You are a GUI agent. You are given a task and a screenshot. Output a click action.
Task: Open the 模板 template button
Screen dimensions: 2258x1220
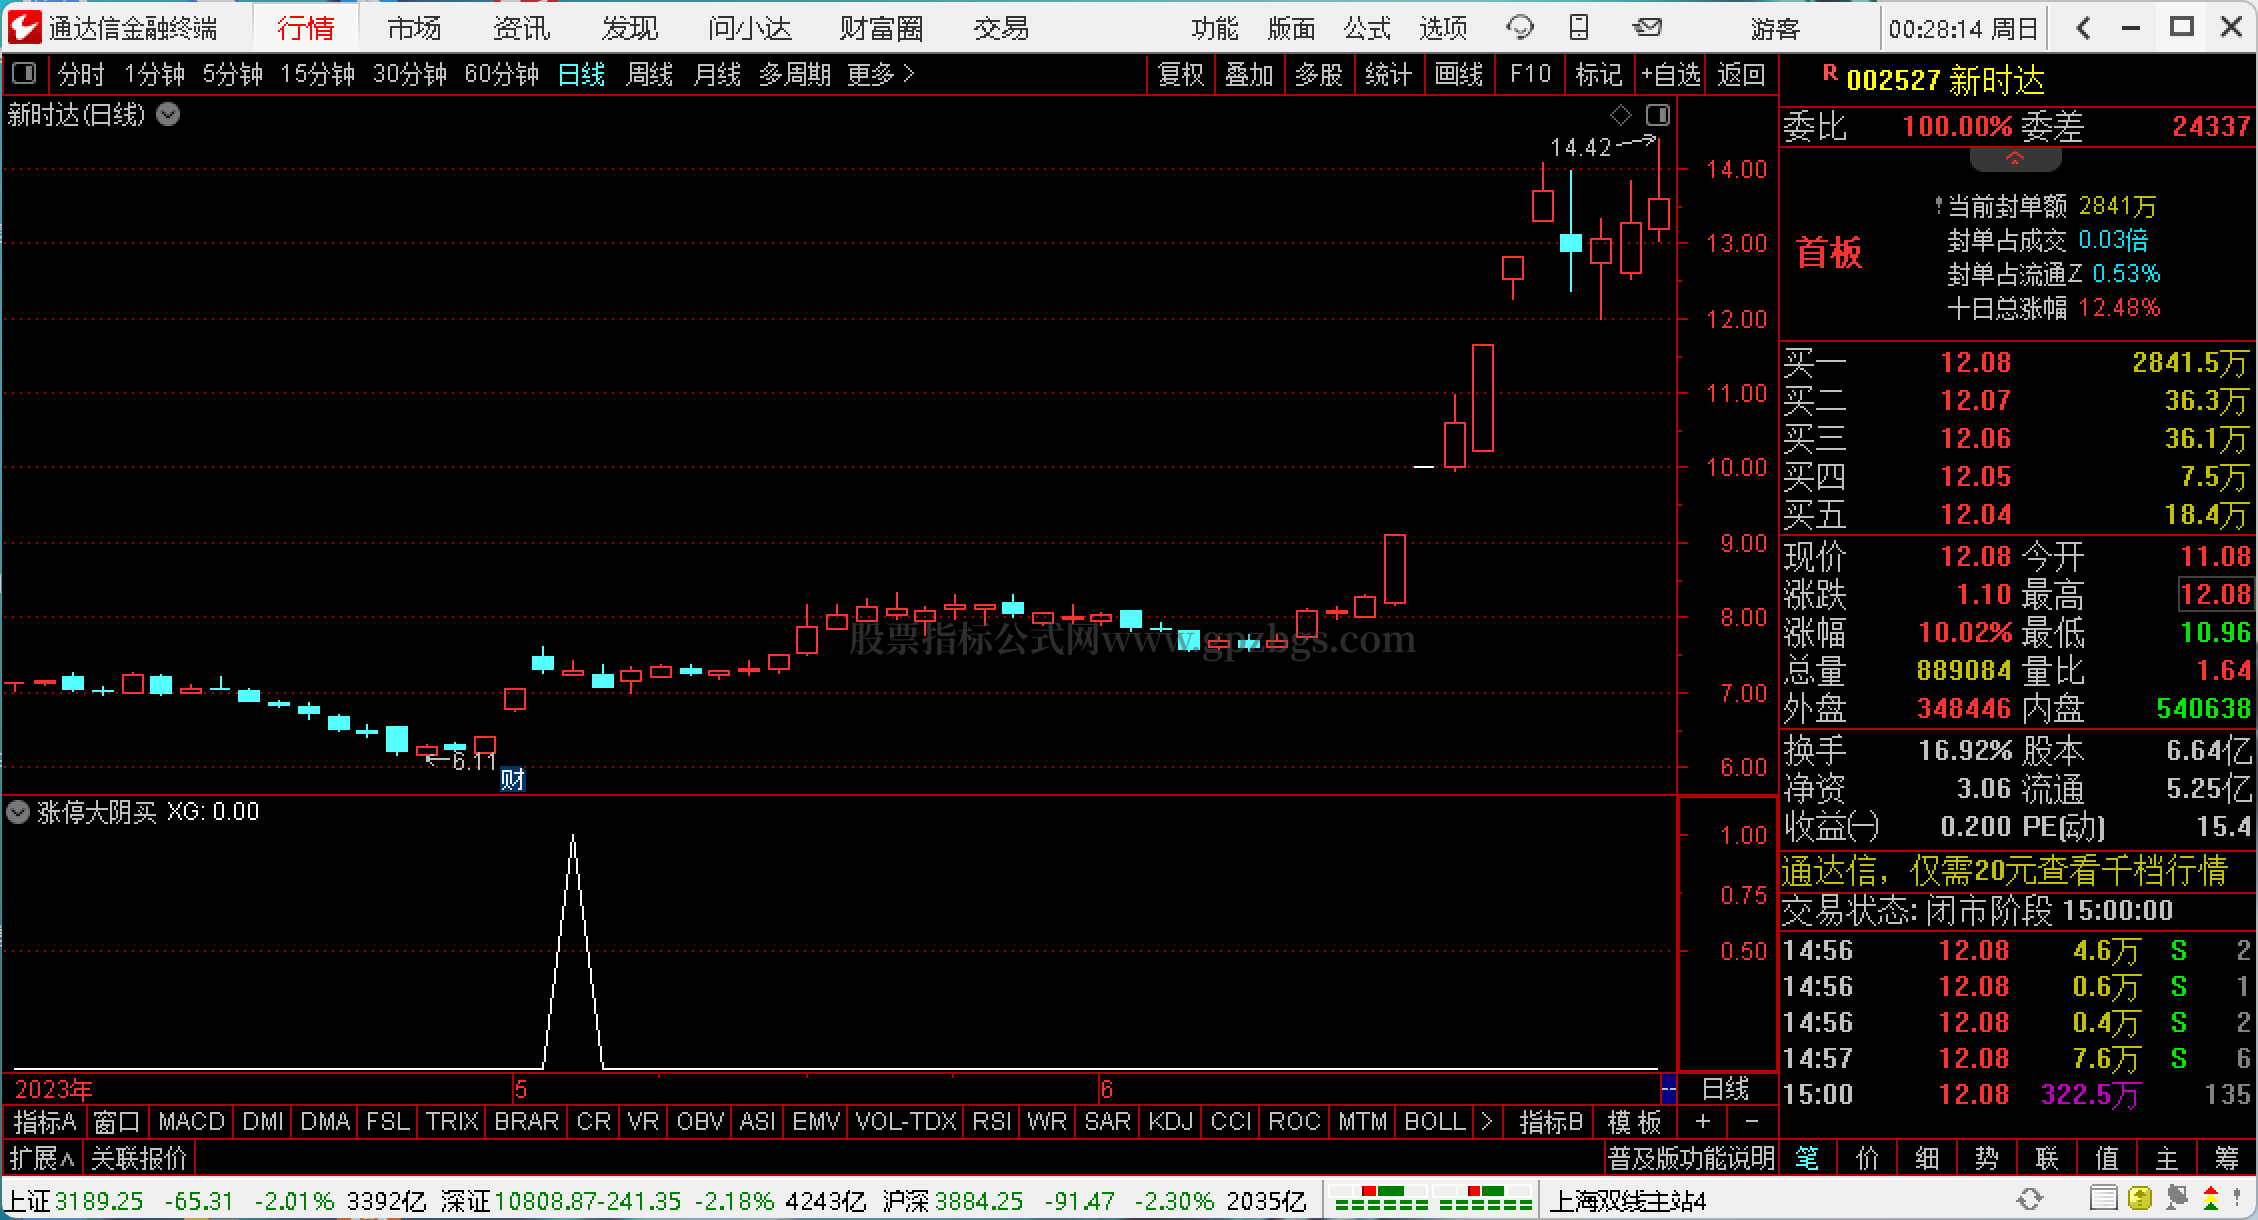pyautogui.click(x=1635, y=1122)
